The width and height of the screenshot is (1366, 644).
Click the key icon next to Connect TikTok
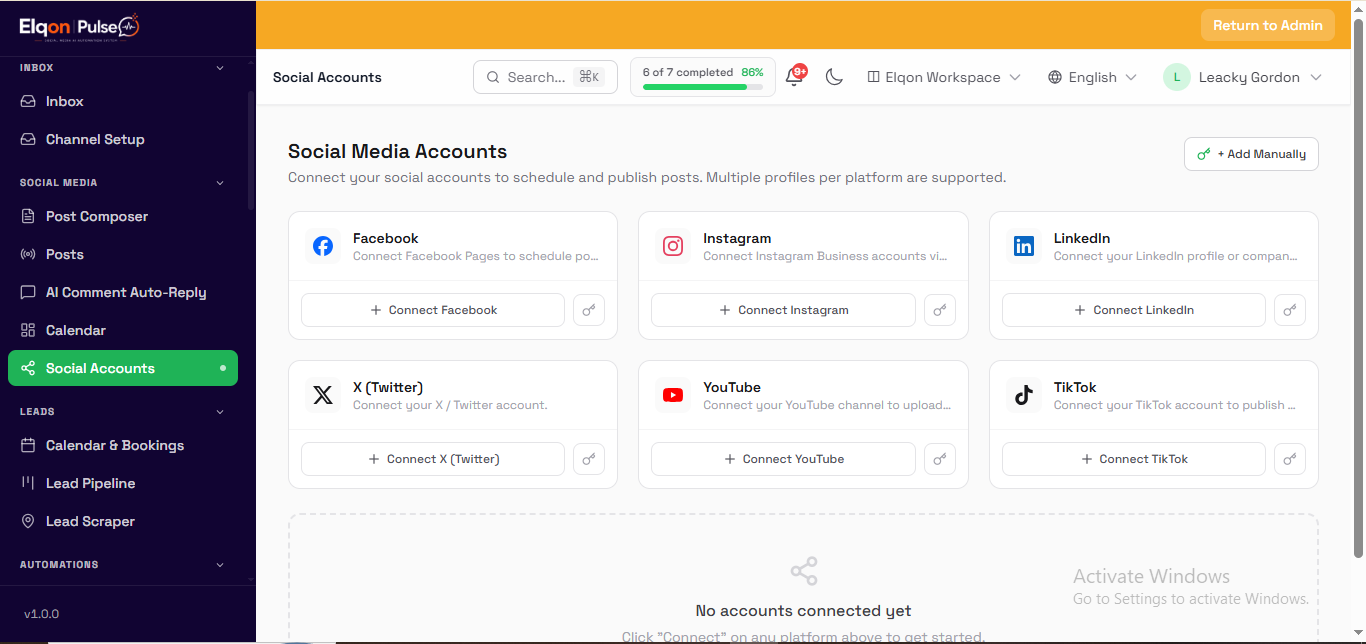tap(1290, 459)
